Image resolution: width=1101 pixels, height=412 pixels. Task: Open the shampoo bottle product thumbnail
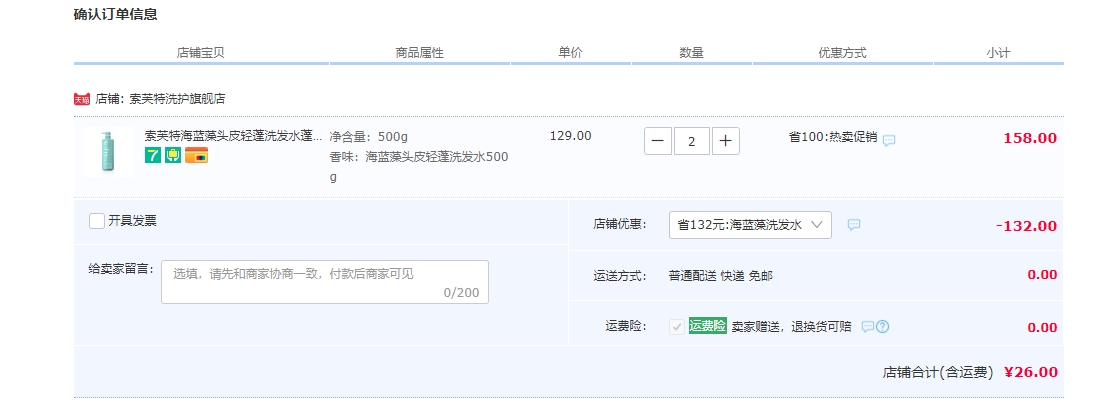tap(109, 152)
